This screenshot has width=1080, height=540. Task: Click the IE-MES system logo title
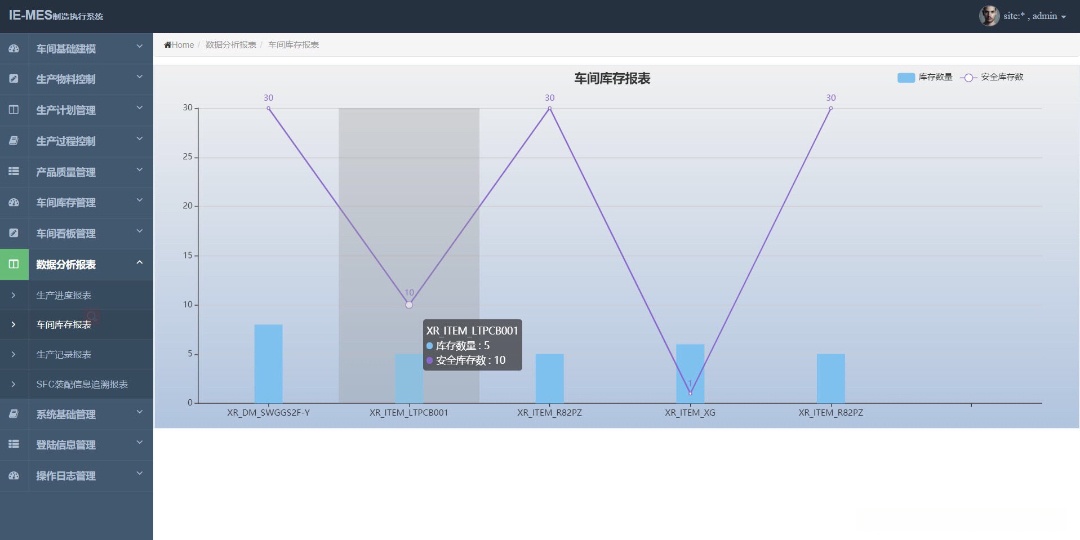click(56, 16)
